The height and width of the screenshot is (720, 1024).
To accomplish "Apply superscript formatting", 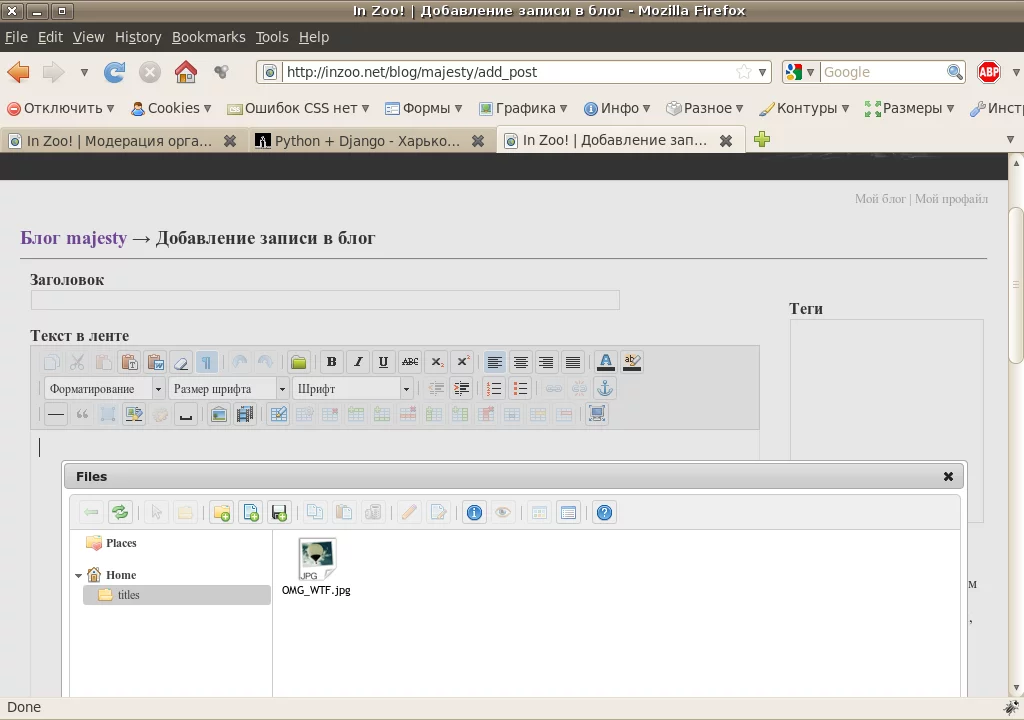I will point(462,362).
